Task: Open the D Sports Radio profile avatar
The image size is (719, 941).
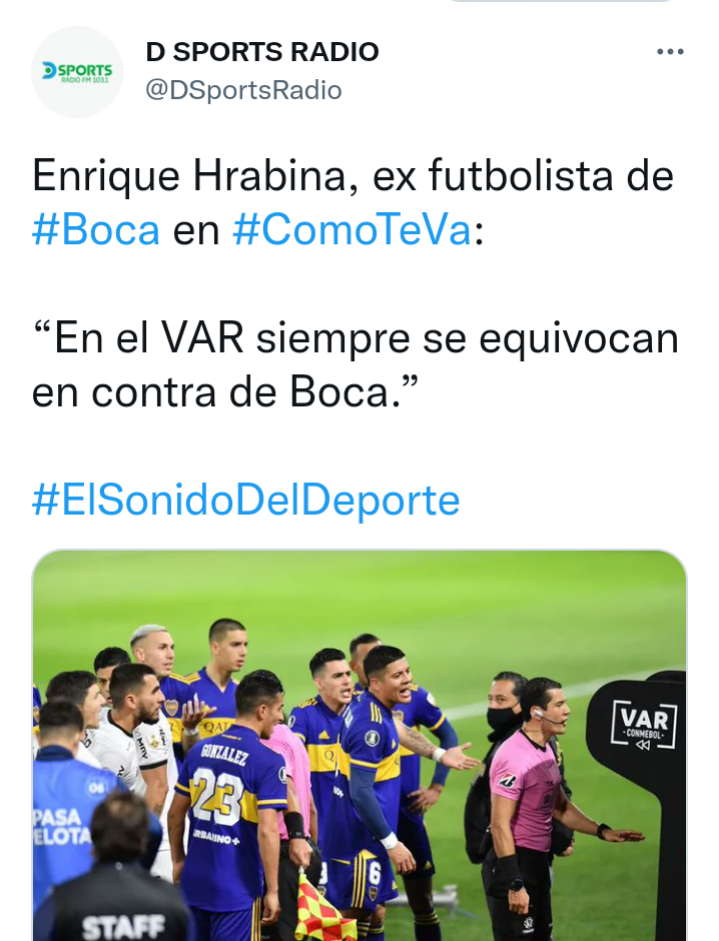Action: pyautogui.click(x=77, y=72)
